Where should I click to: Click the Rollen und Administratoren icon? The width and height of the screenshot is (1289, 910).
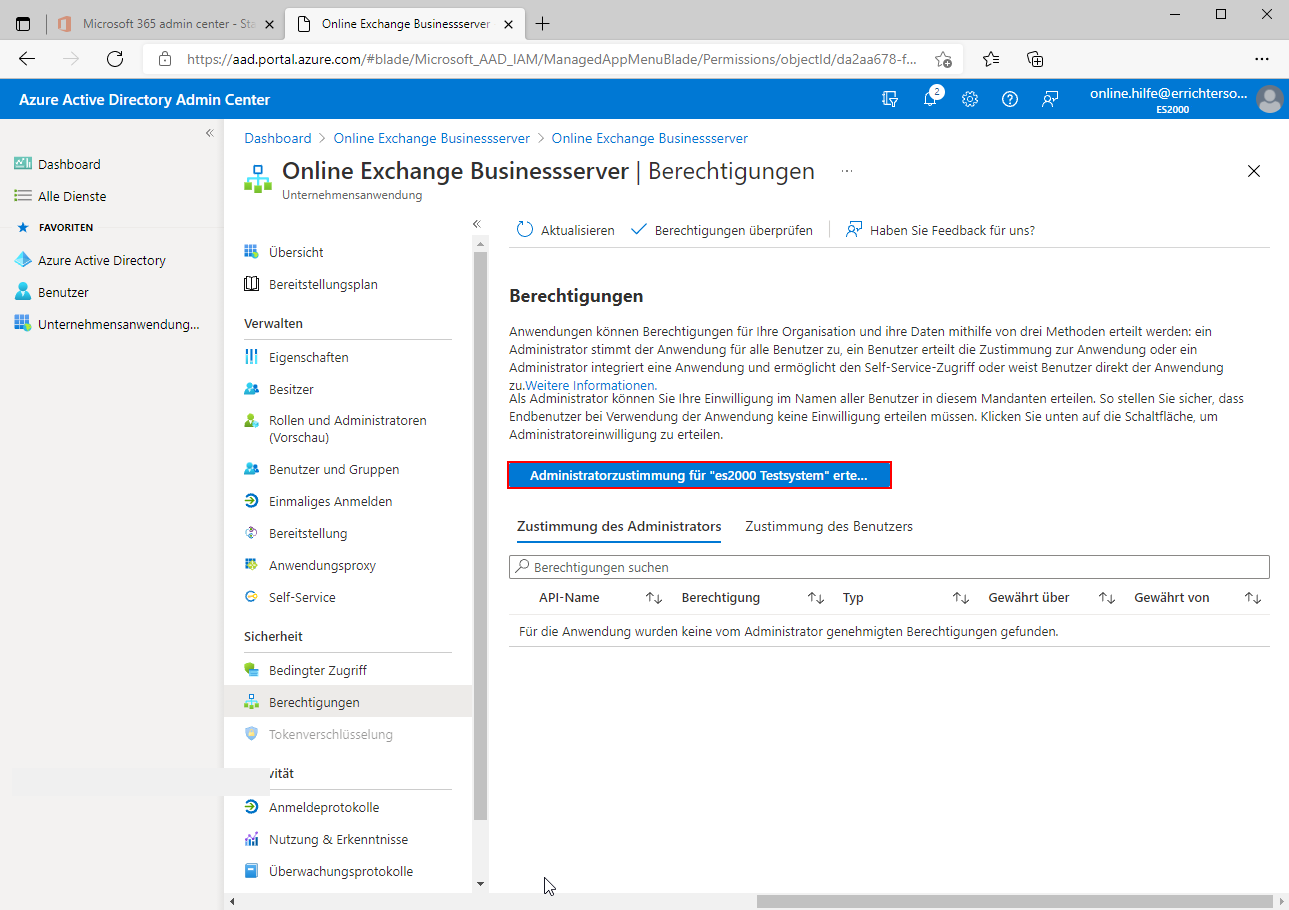click(252, 421)
